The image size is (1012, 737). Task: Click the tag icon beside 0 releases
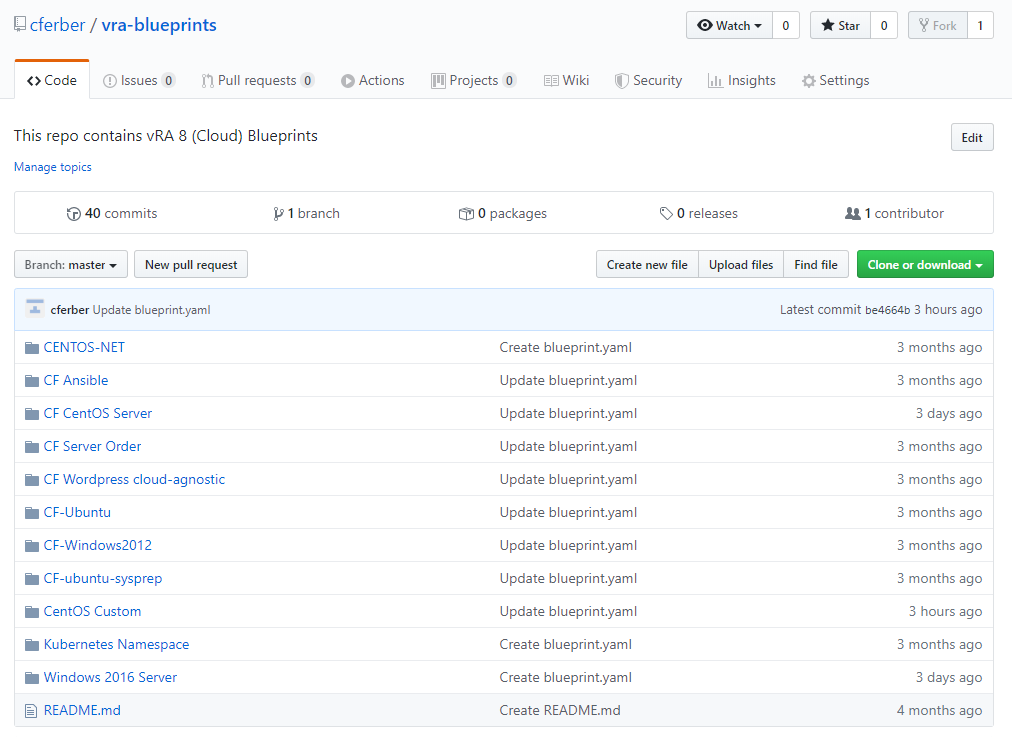click(666, 214)
